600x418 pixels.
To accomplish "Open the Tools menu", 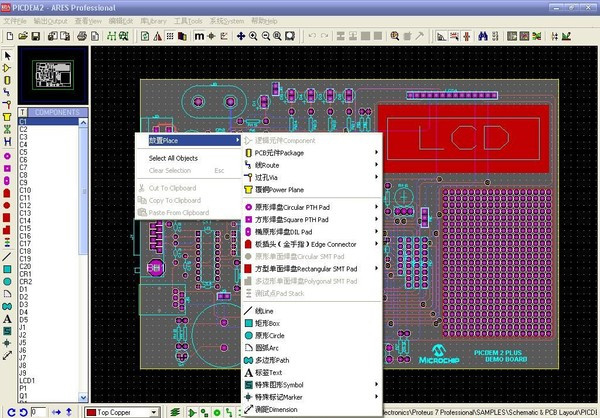I will (188, 21).
